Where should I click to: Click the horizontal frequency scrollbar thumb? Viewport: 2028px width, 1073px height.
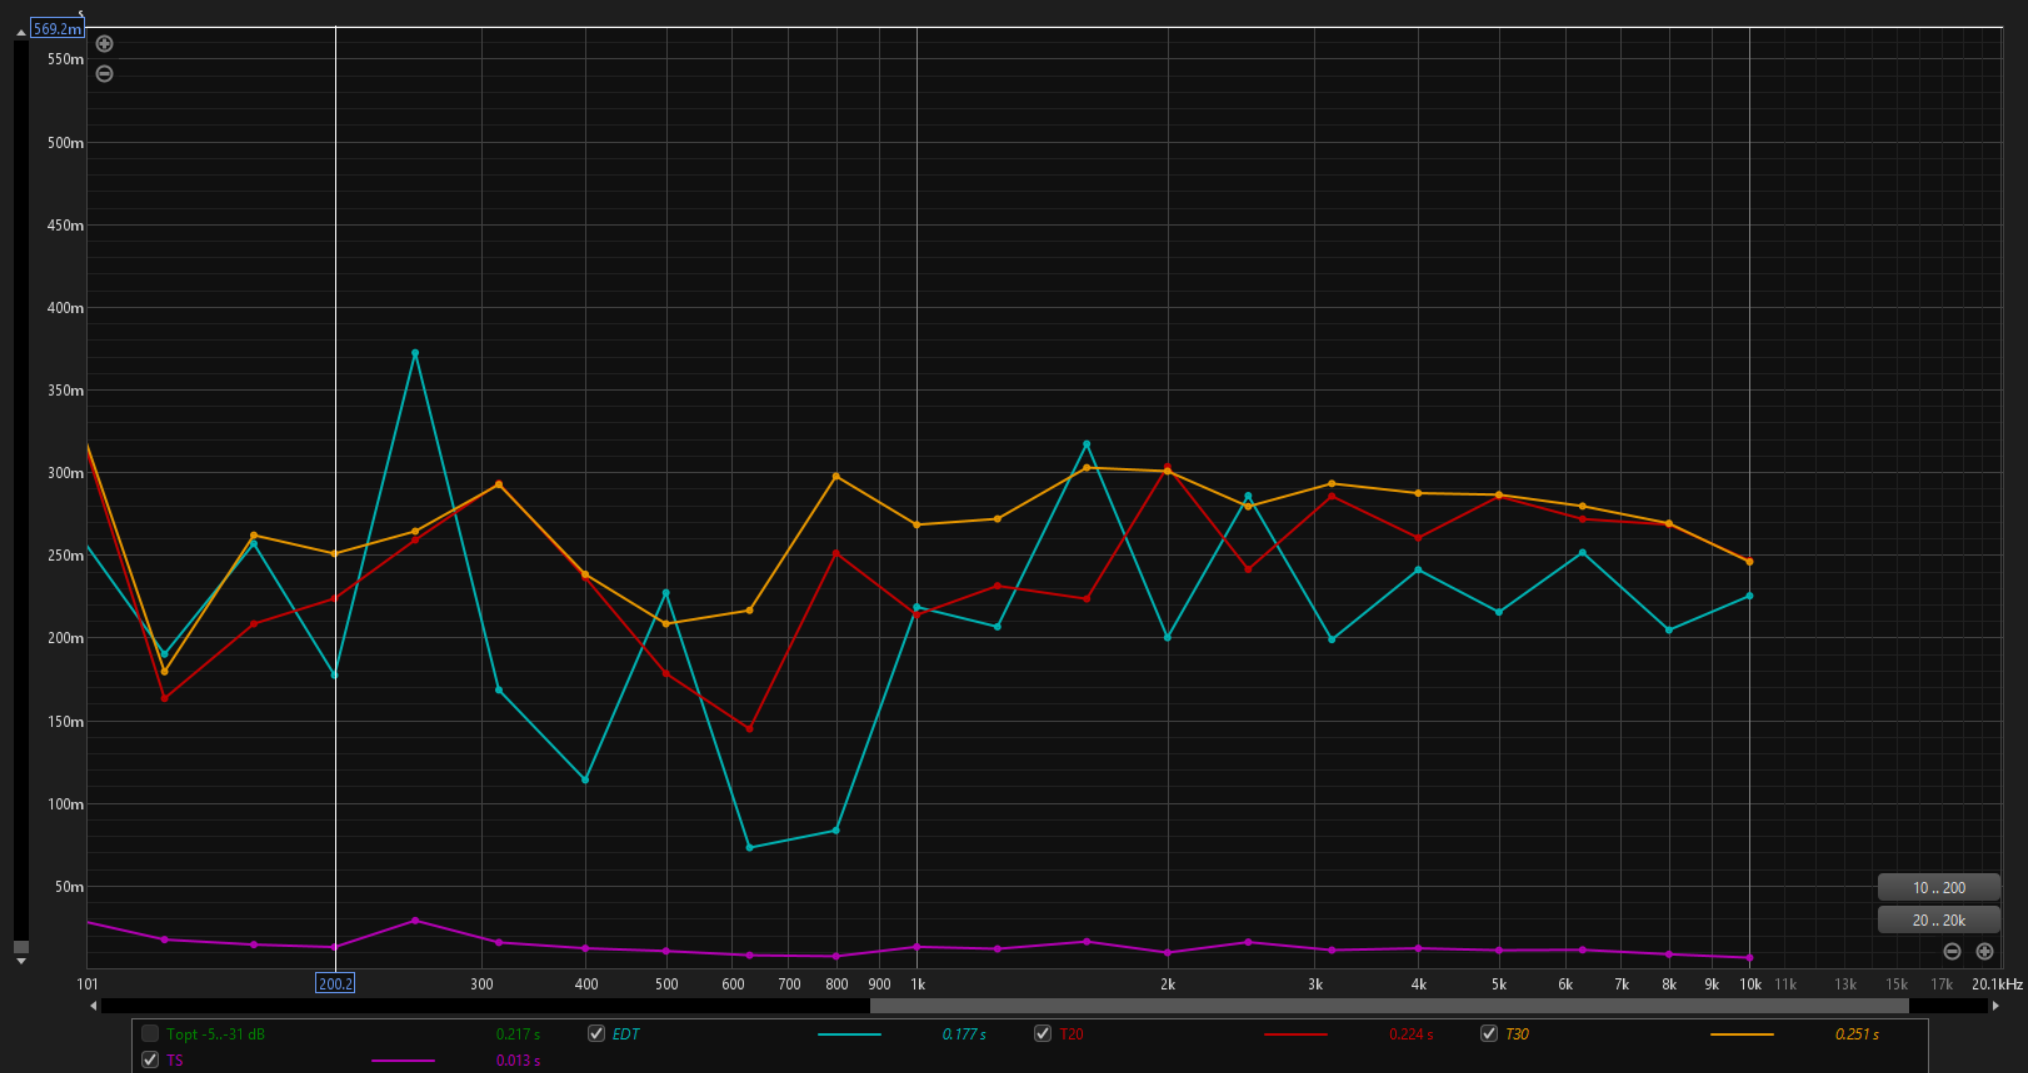(1388, 1006)
